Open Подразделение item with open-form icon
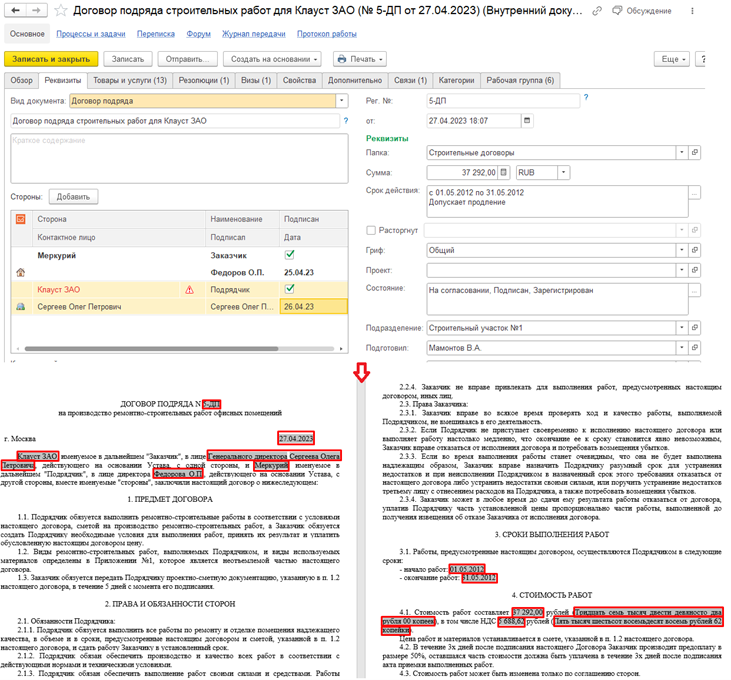Image resolution: width=731 pixels, height=680 pixels. (x=695, y=328)
